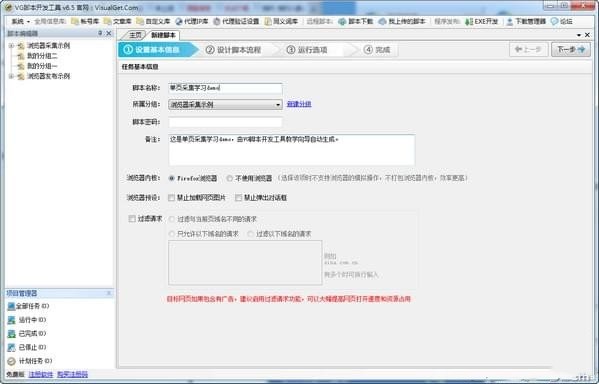Viewport: 599px width, 384px height.
Task: Click the 新建分组 link
Action: (x=299, y=104)
